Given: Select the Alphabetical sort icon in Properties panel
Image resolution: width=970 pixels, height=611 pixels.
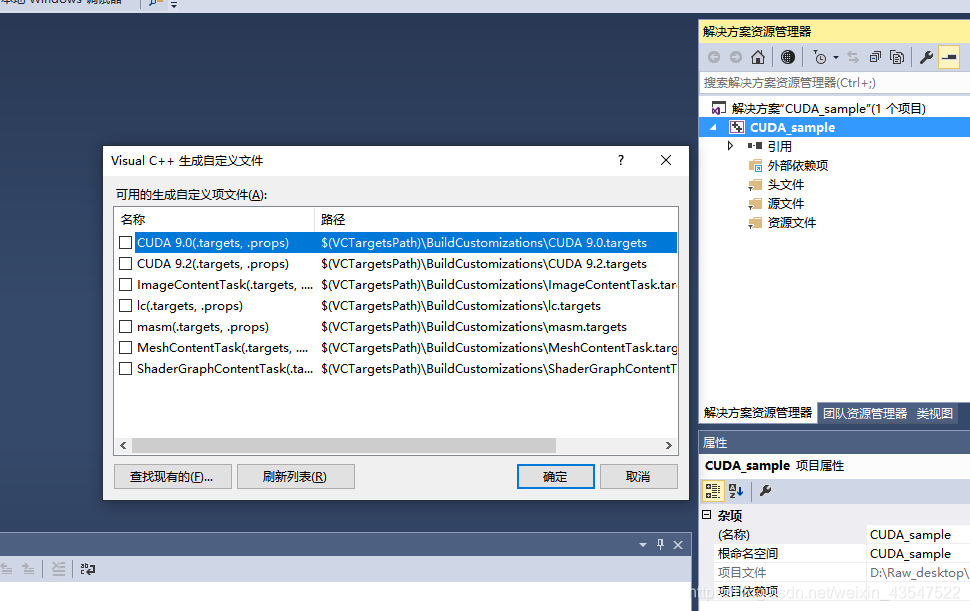Looking at the screenshot, I should (x=736, y=491).
